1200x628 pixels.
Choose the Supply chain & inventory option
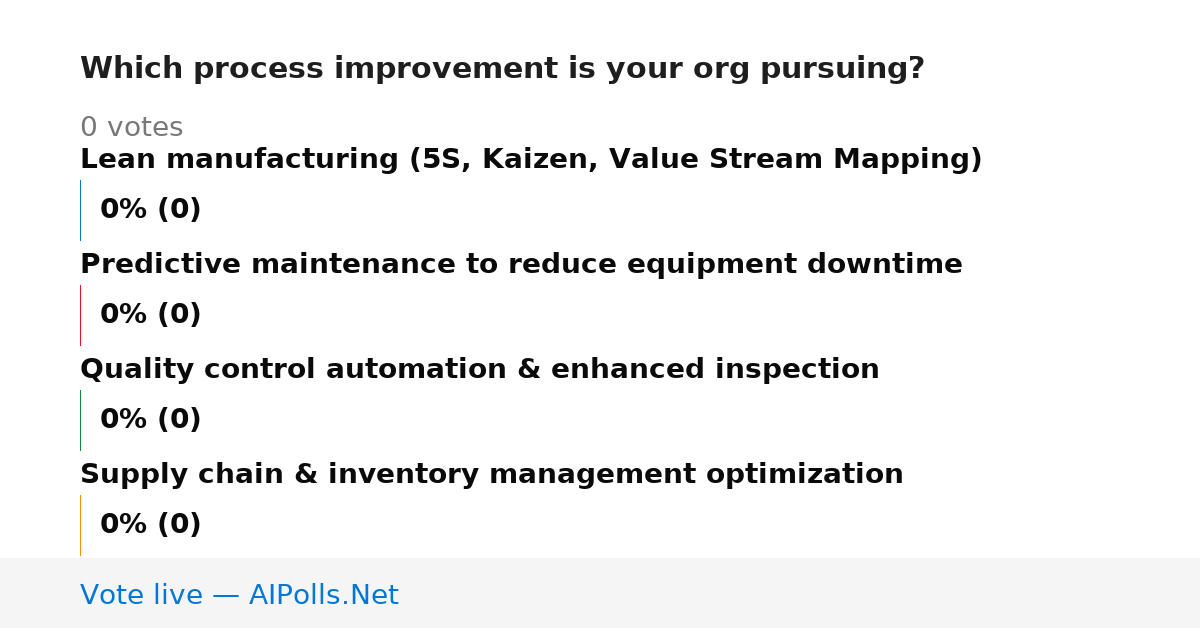[492, 475]
